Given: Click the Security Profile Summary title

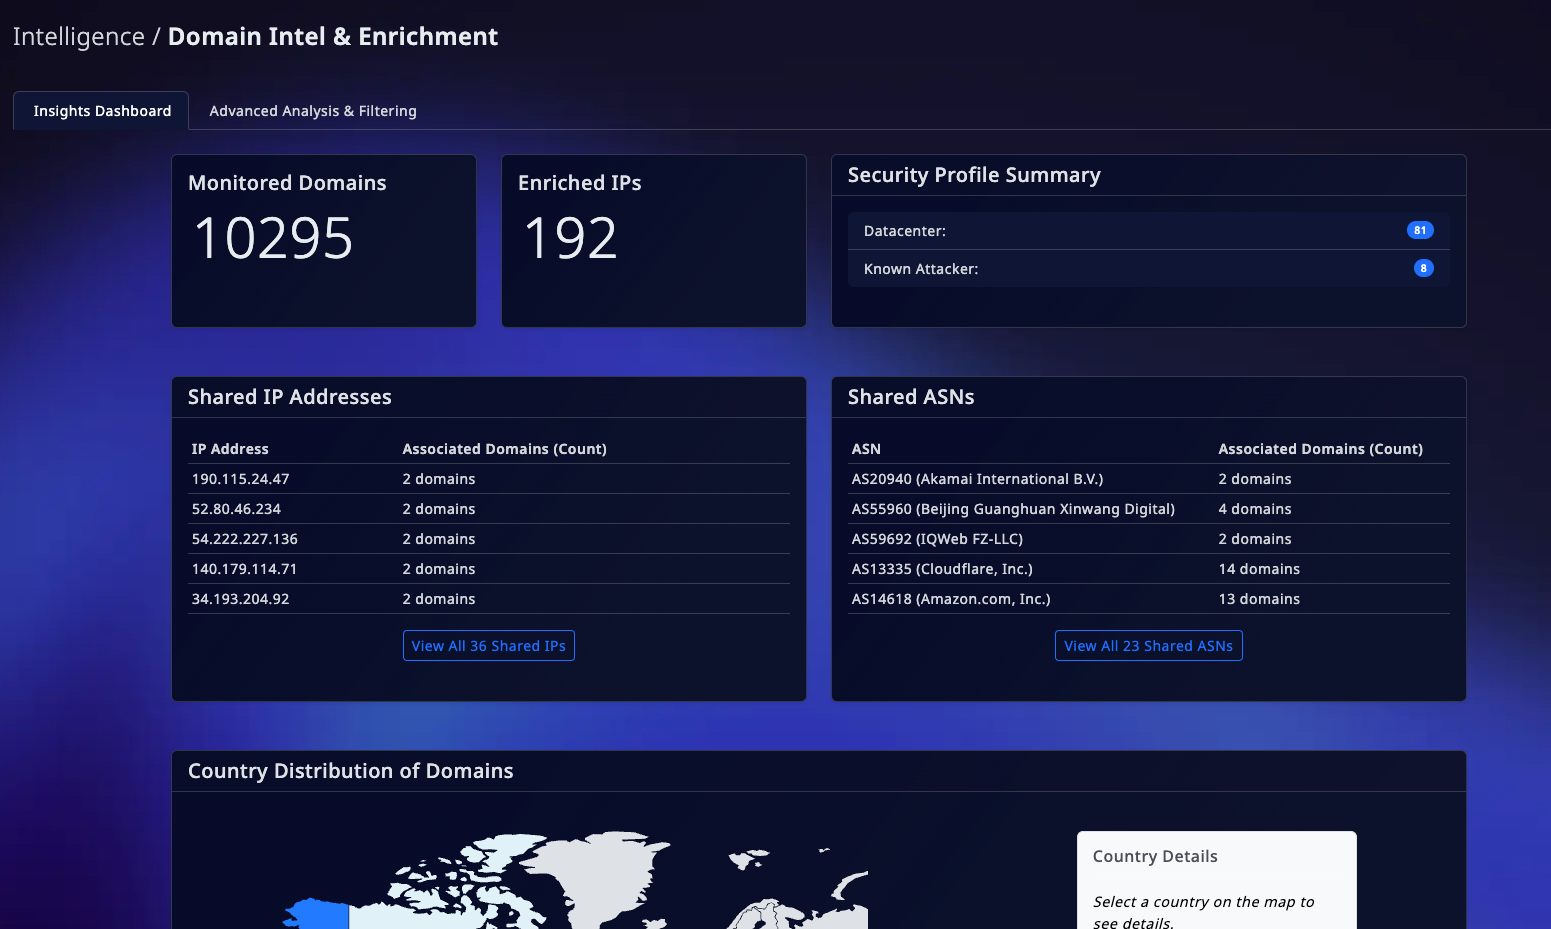Looking at the screenshot, I should pyautogui.click(x=974, y=175).
